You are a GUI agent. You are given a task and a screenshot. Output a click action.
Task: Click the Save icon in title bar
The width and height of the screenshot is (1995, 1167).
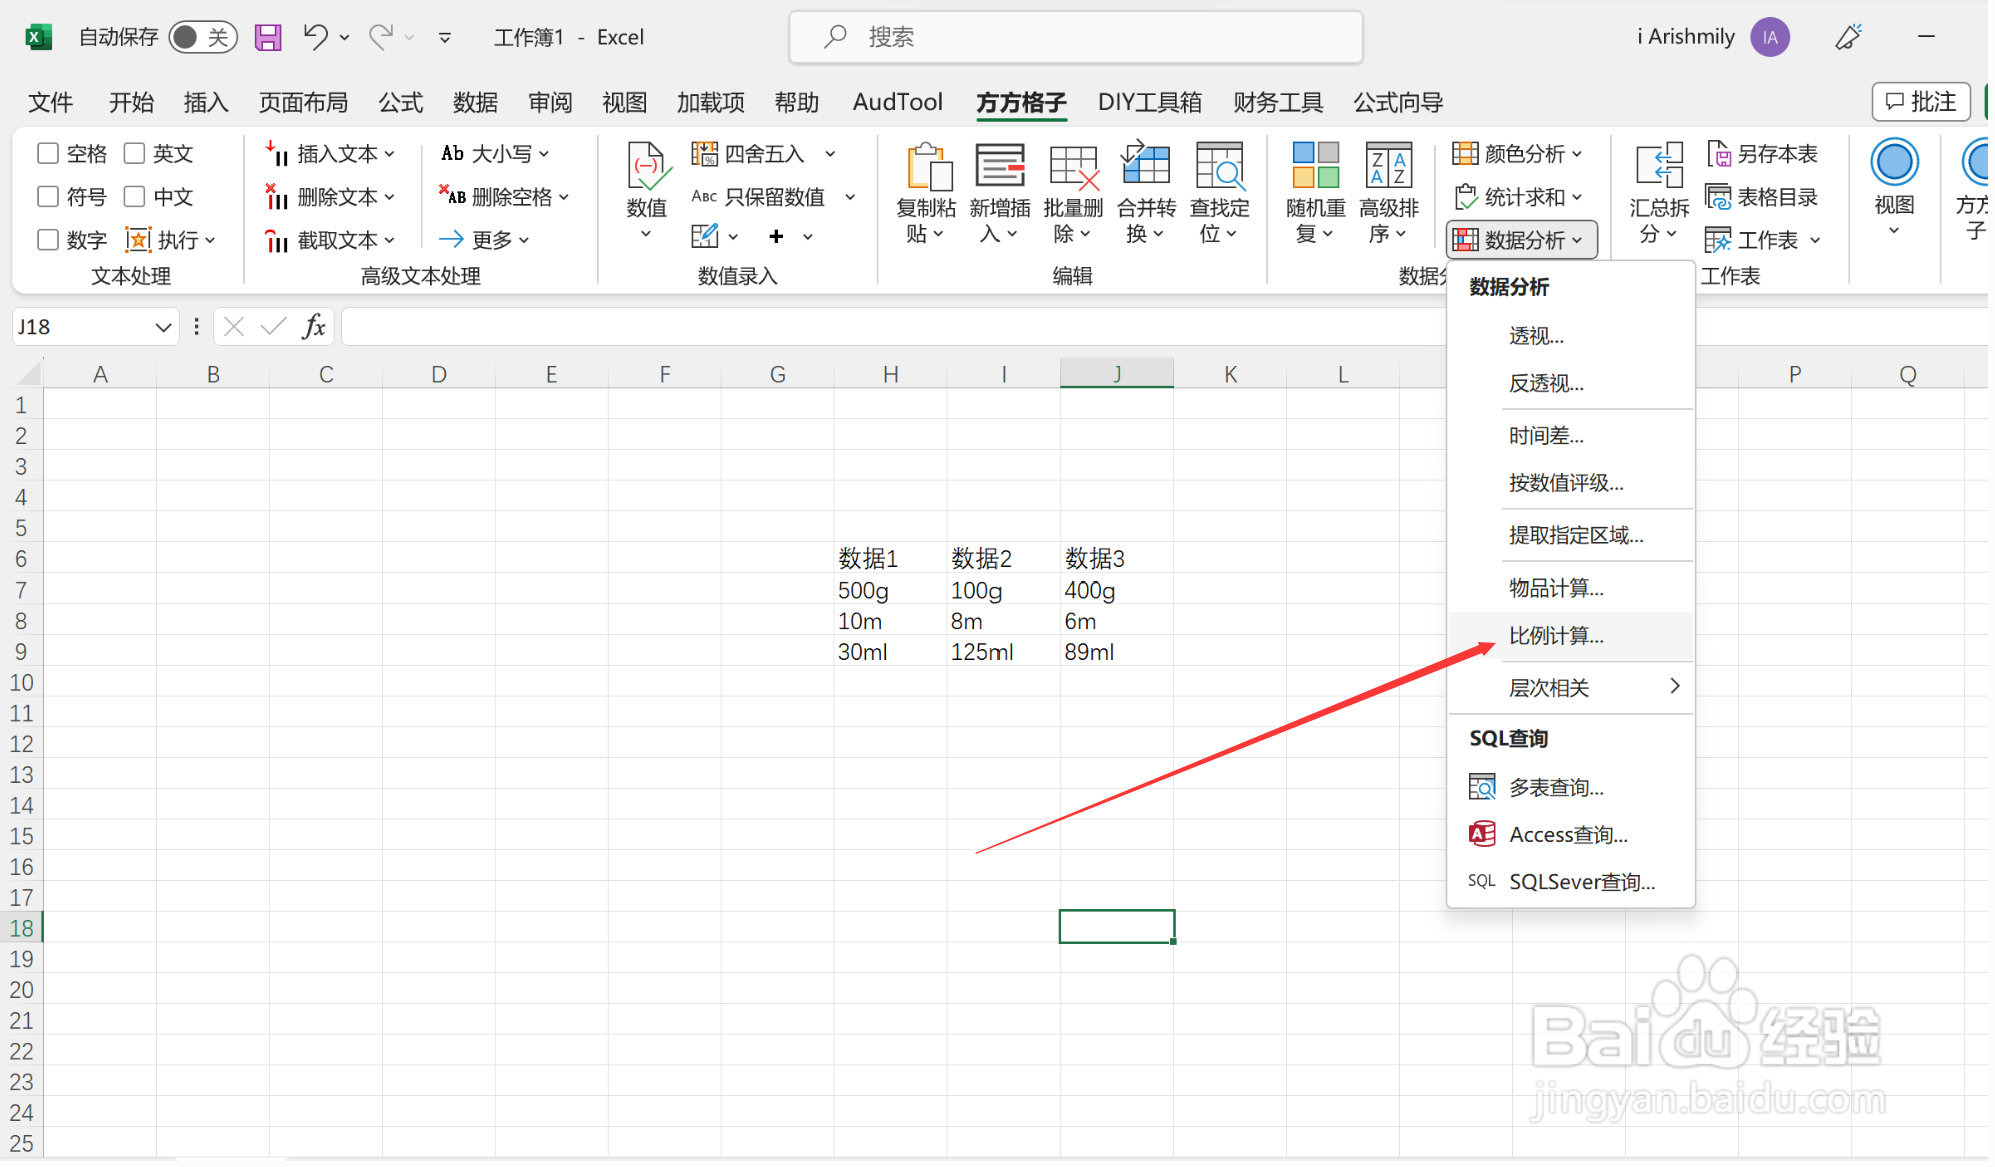point(268,38)
